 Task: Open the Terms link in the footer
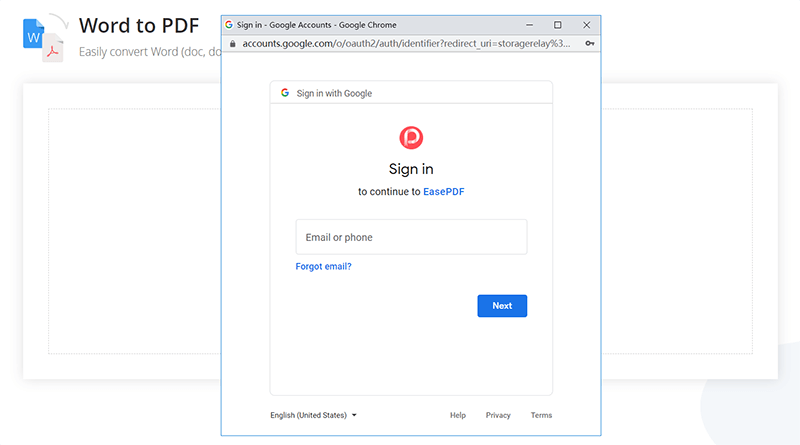click(541, 415)
